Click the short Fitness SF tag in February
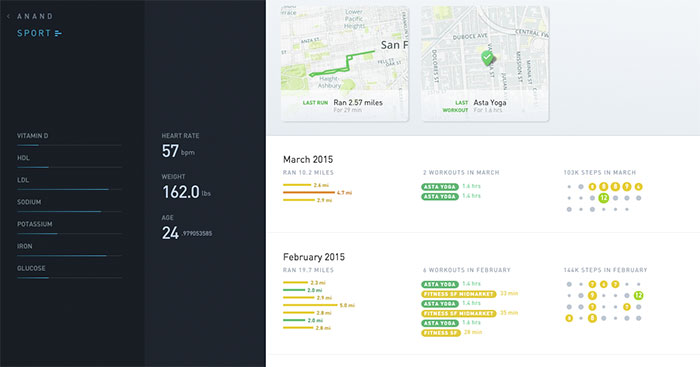700x367 pixels. point(441,333)
